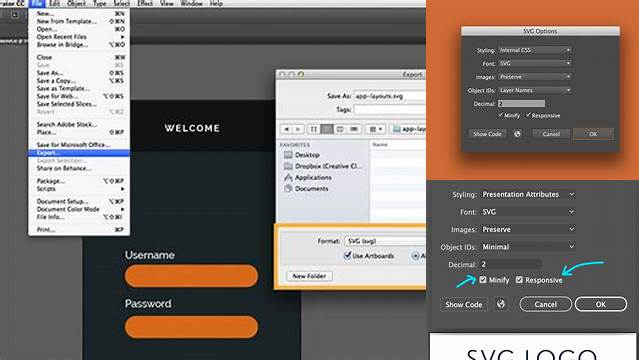Open the View menu

click(167, 4)
